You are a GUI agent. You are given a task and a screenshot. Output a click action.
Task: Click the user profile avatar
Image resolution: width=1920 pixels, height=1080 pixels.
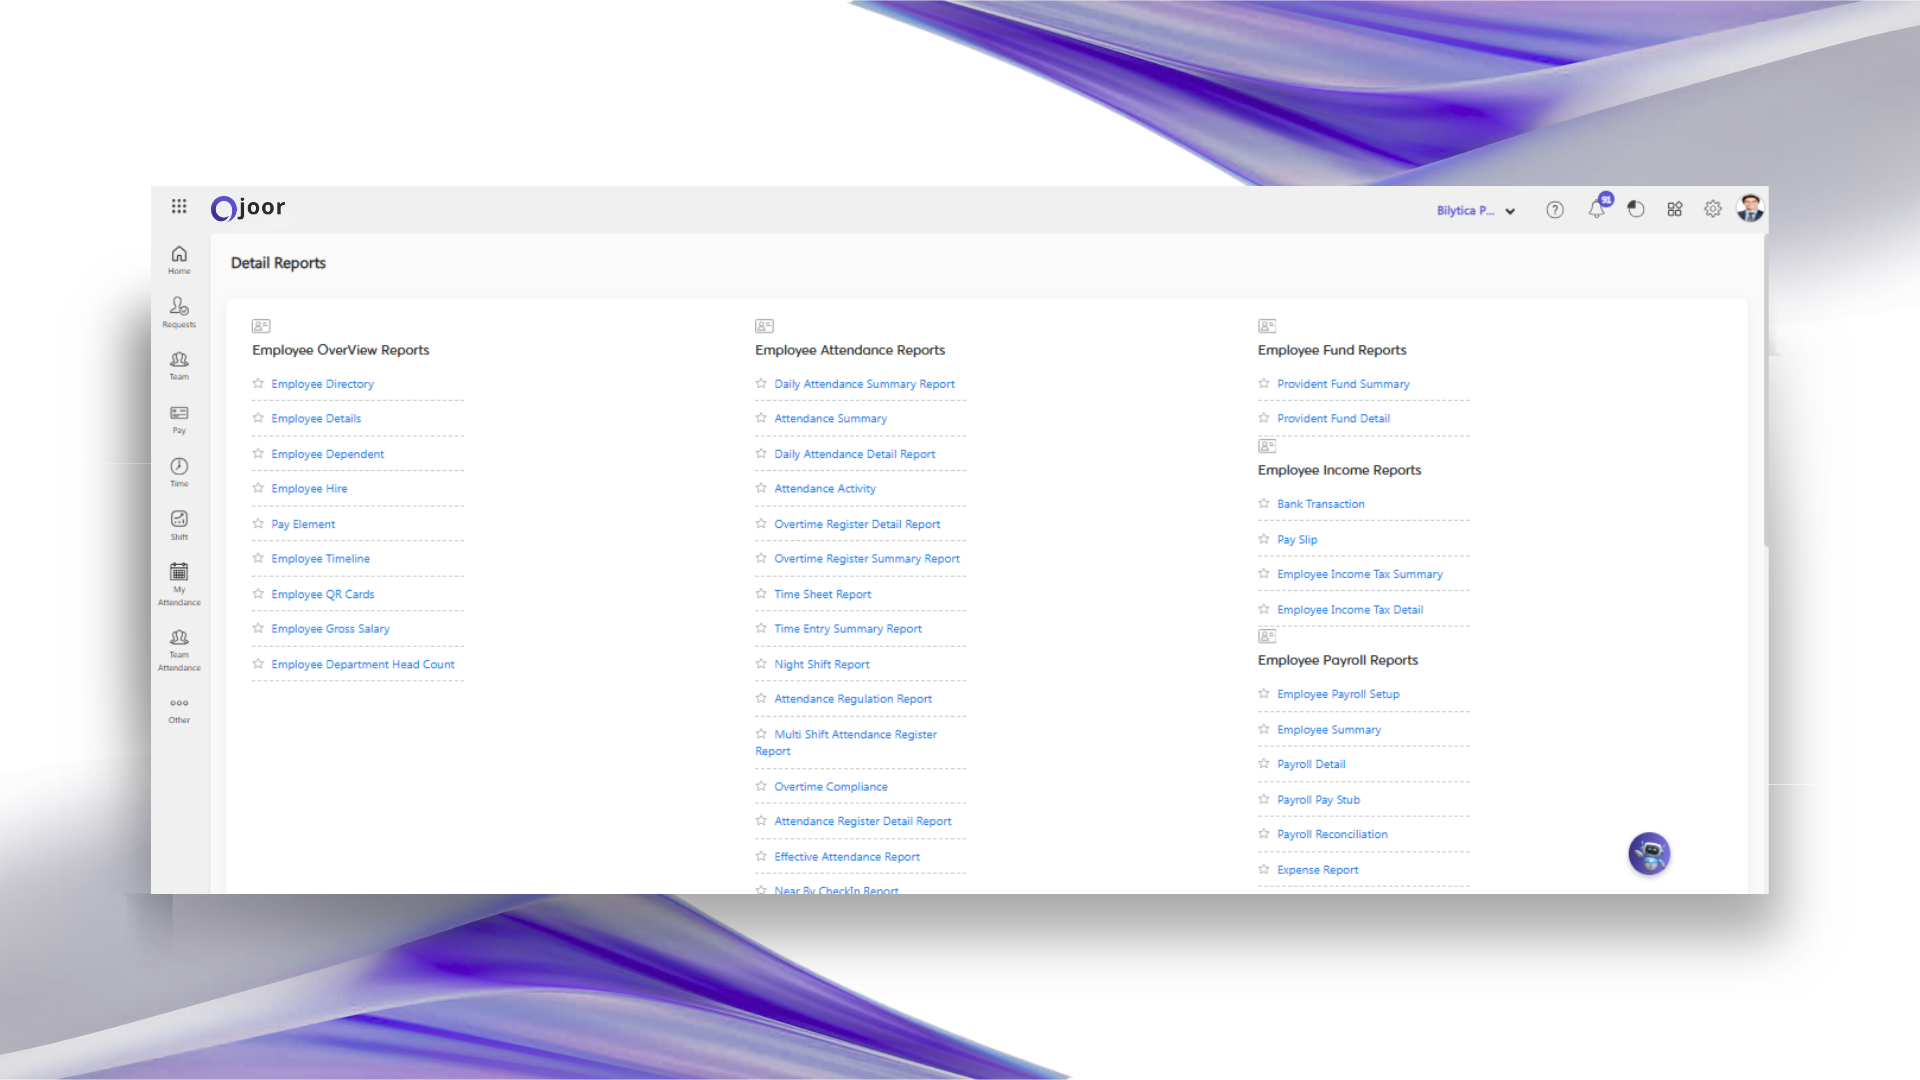pyautogui.click(x=1750, y=208)
